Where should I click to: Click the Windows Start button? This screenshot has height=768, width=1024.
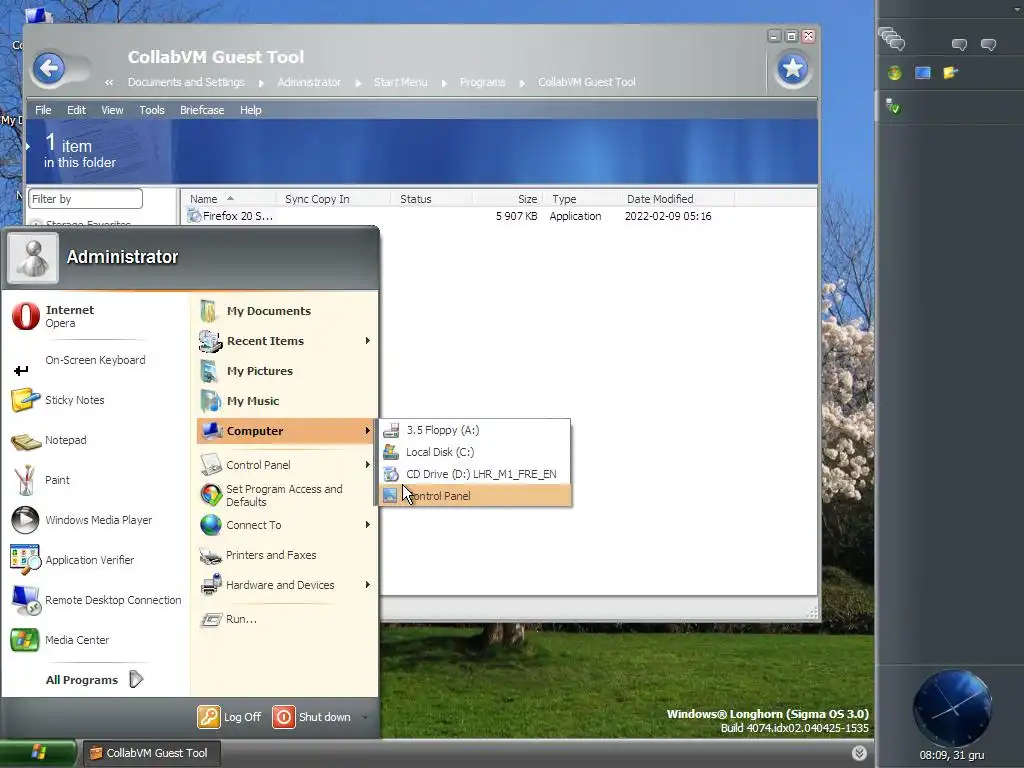pyautogui.click(x=38, y=753)
